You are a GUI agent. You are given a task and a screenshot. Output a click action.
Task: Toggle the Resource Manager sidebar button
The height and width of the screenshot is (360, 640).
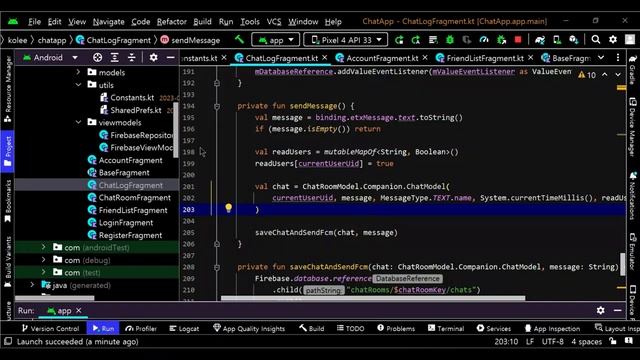click(x=7, y=90)
